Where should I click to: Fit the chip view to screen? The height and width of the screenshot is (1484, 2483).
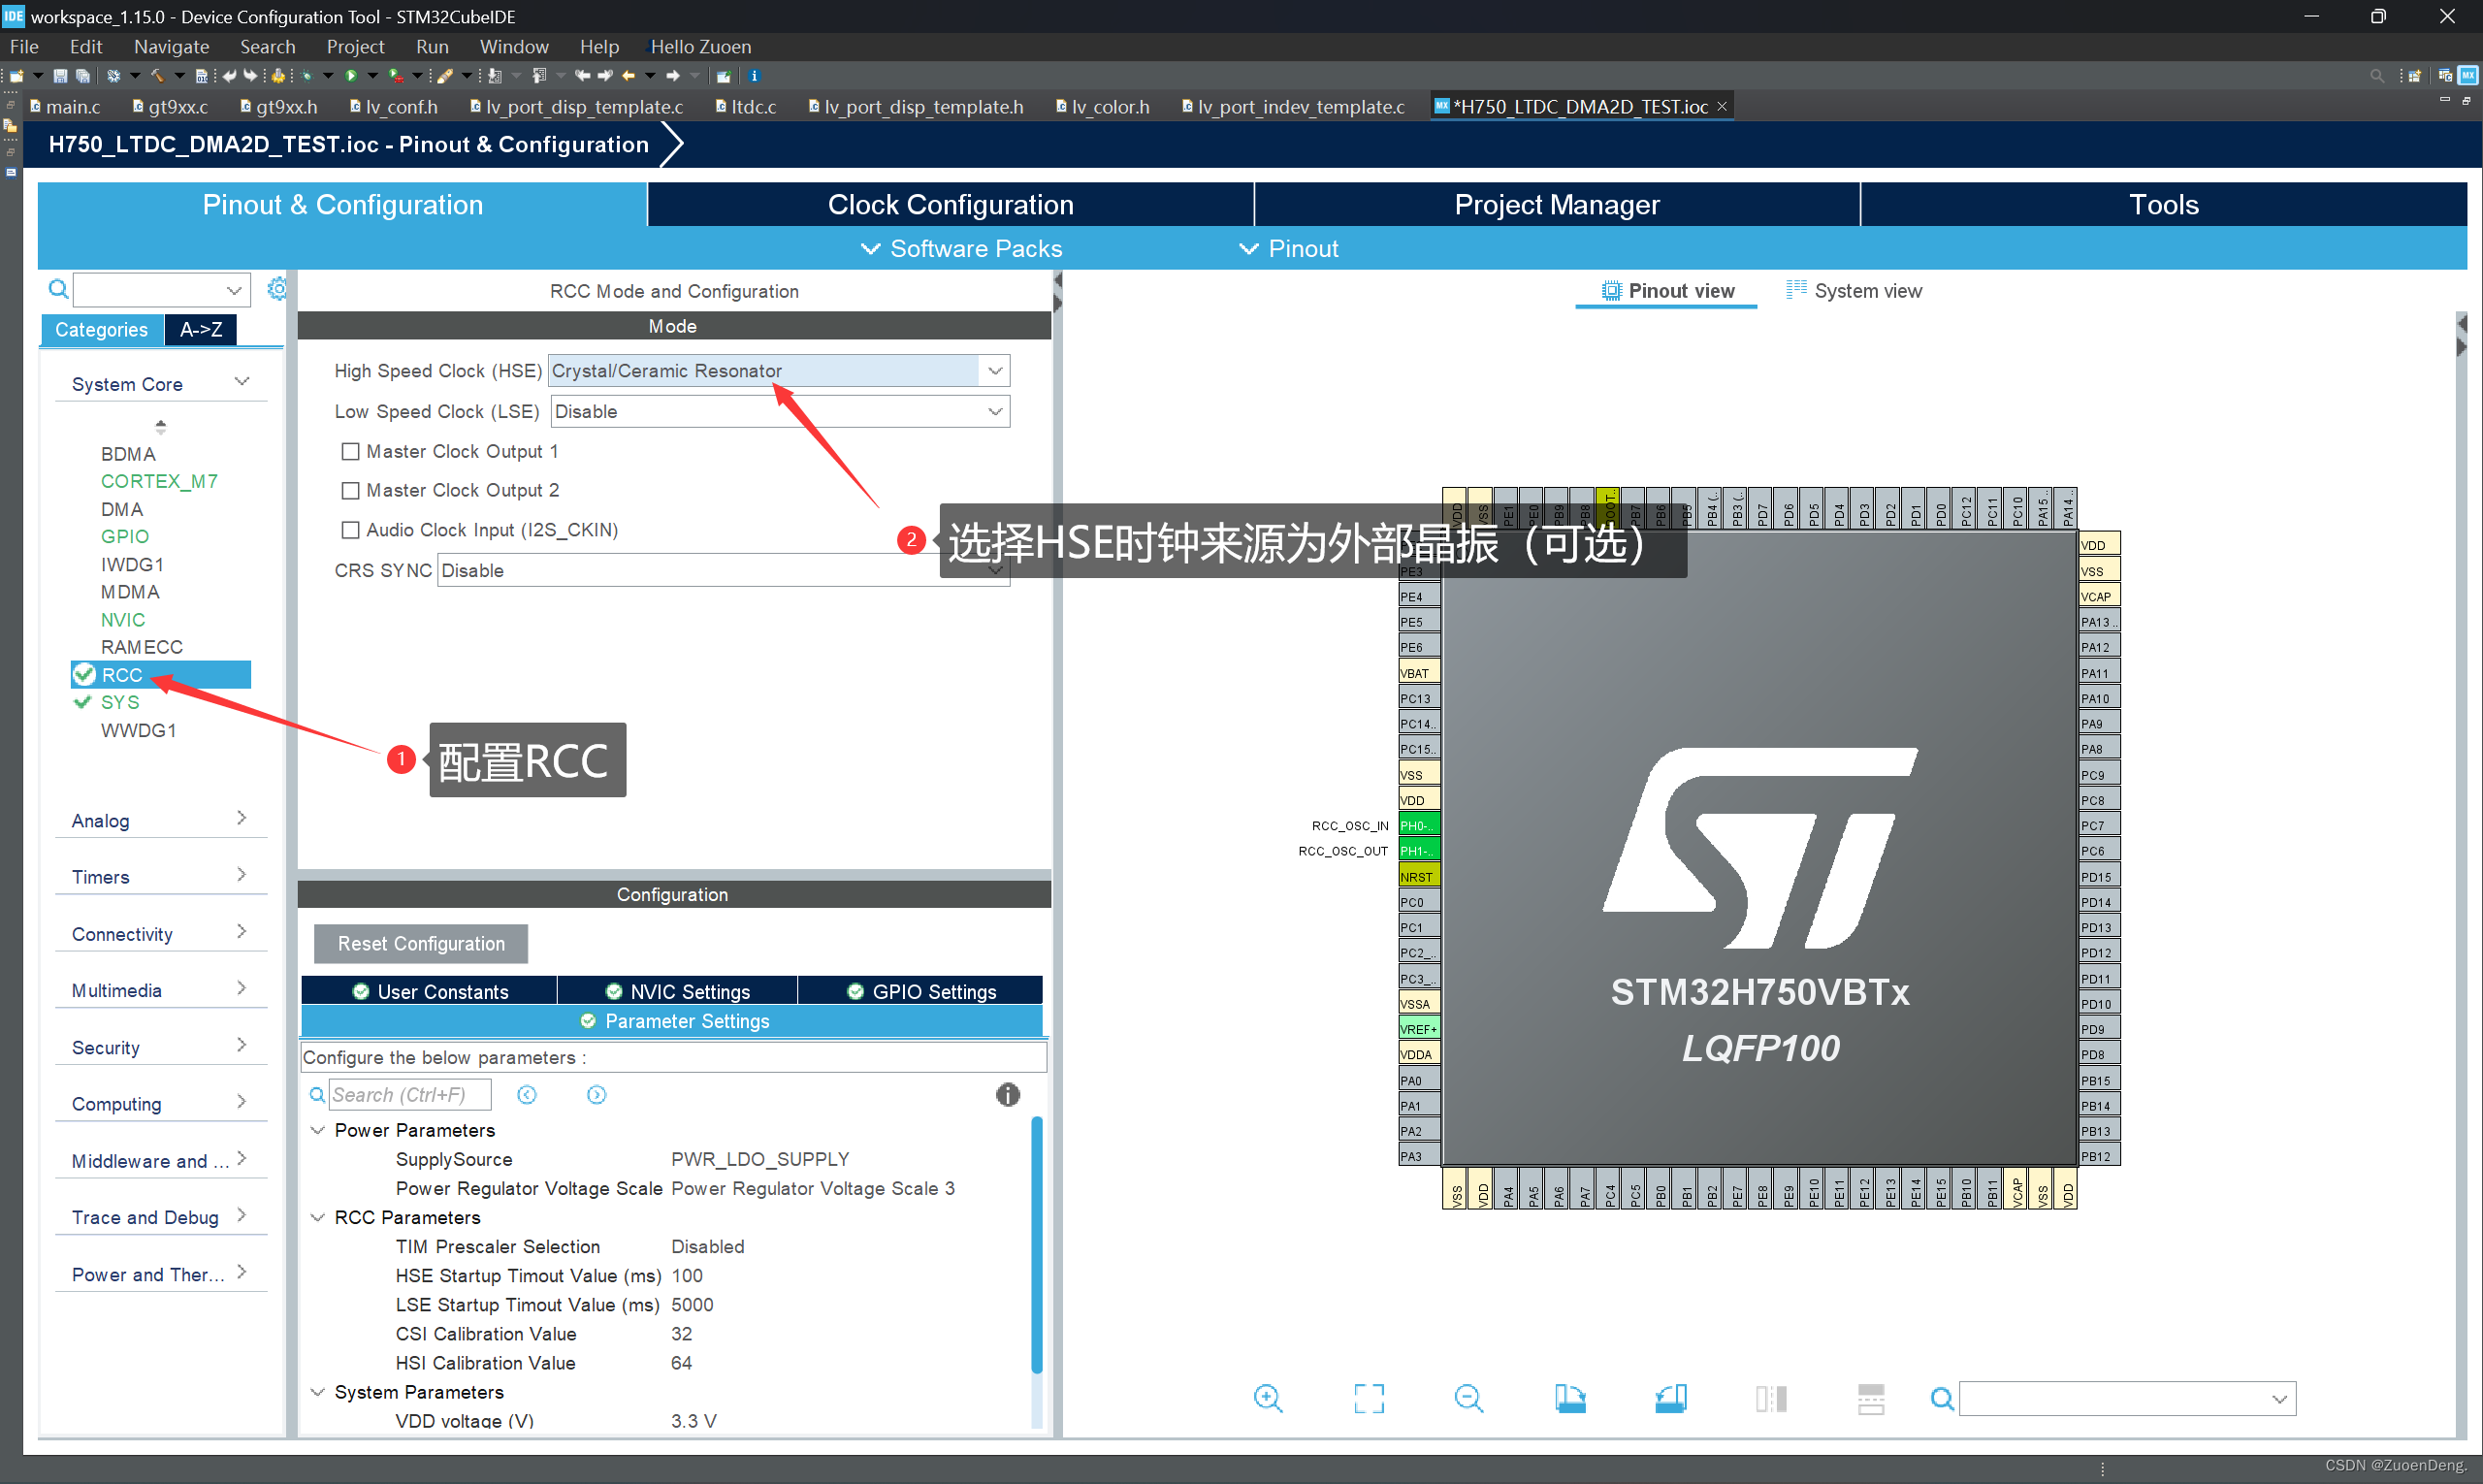tap(1369, 1398)
